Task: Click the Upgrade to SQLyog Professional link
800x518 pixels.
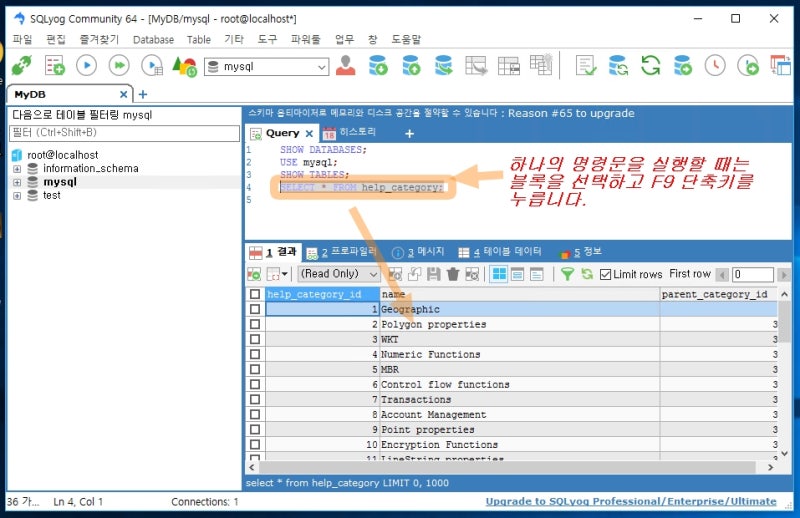Action: pyautogui.click(x=631, y=501)
